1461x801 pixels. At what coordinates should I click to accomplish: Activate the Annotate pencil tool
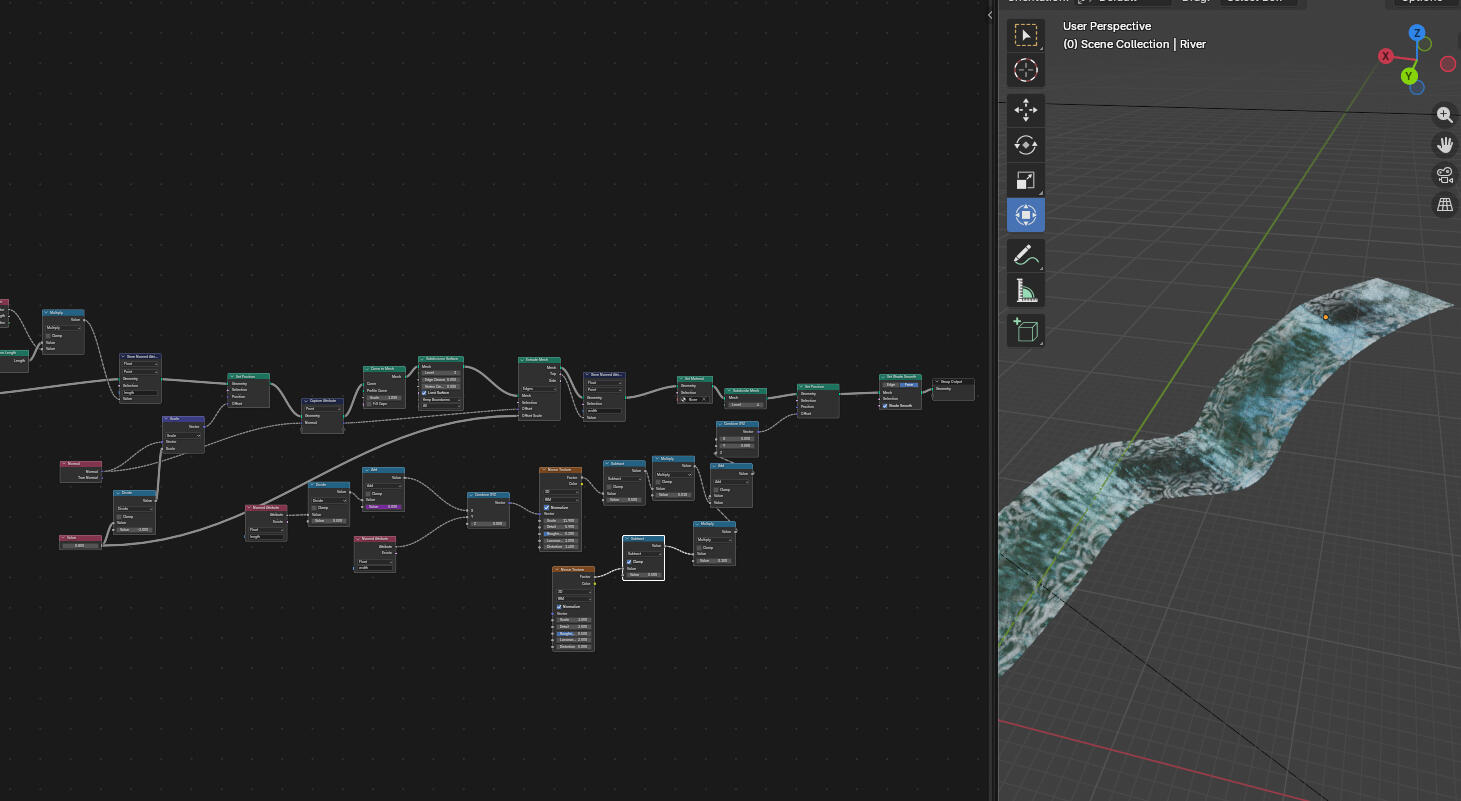tap(1025, 255)
